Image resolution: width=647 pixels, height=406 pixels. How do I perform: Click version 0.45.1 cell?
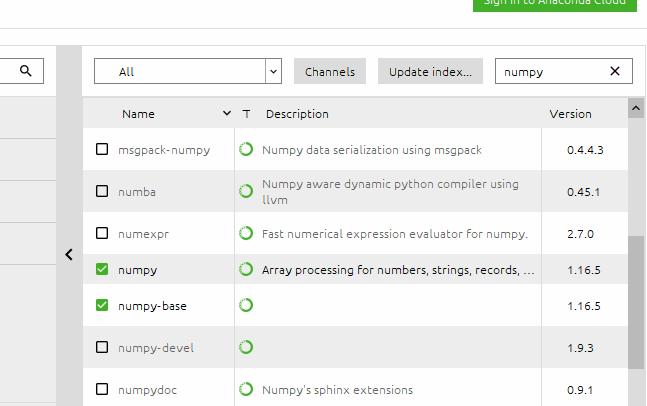(583, 192)
